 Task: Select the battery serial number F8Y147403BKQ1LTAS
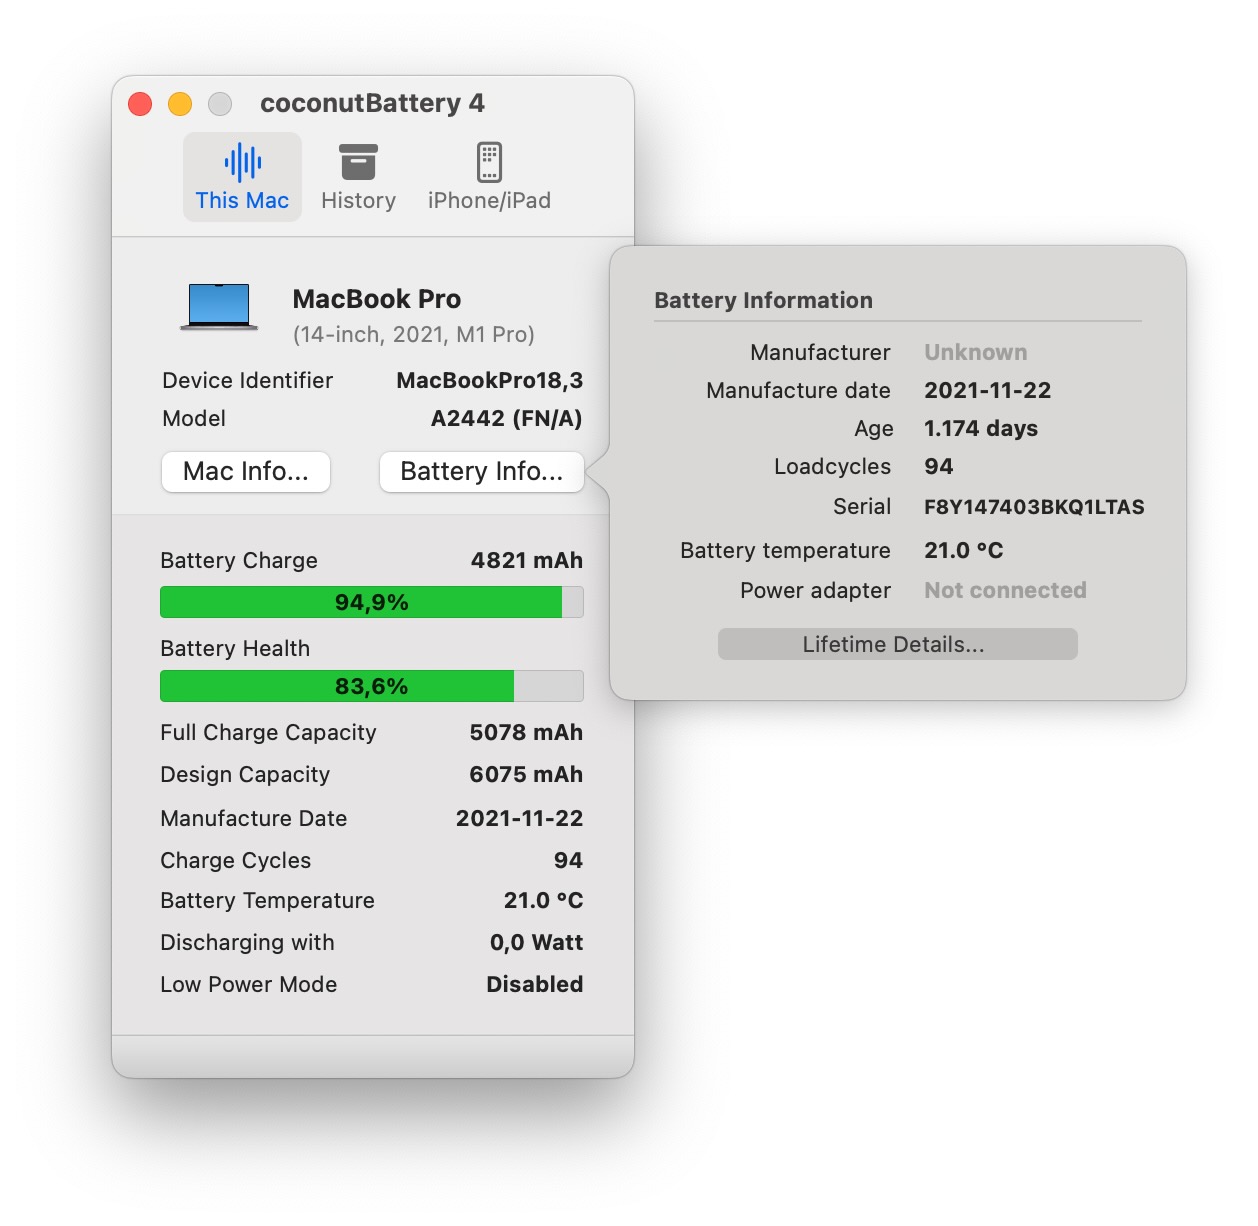tap(1033, 507)
